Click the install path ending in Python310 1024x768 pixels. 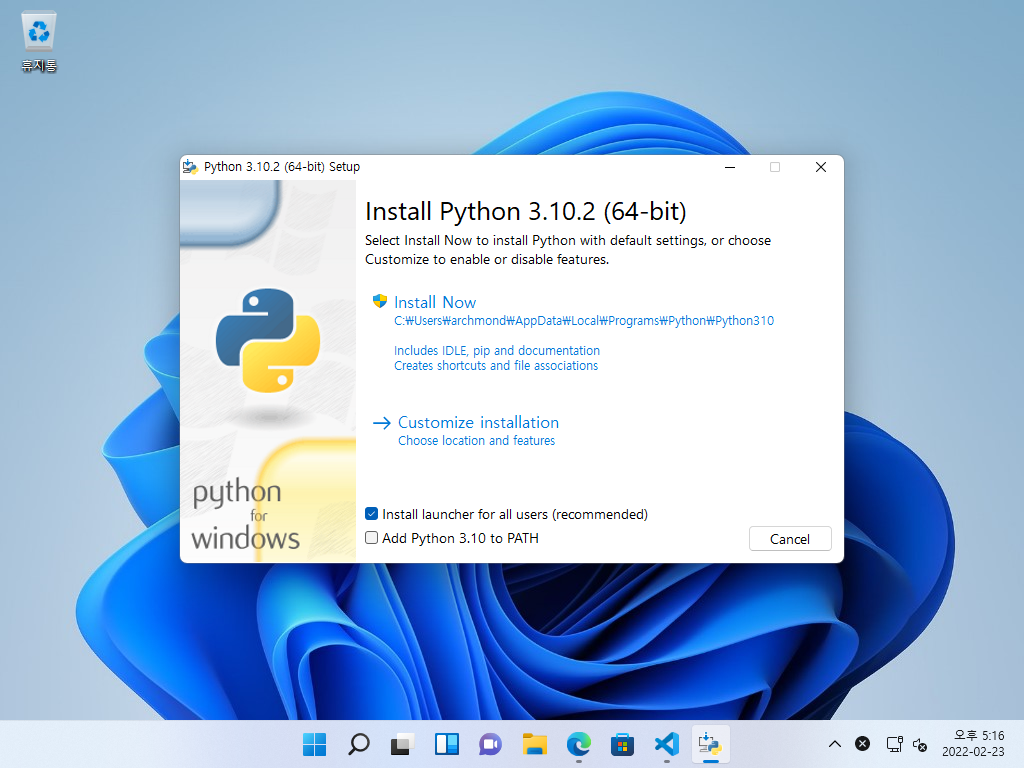pyautogui.click(x=584, y=321)
